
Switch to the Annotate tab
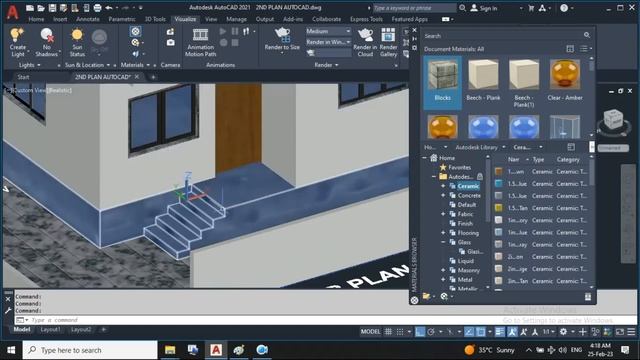click(88, 19)
